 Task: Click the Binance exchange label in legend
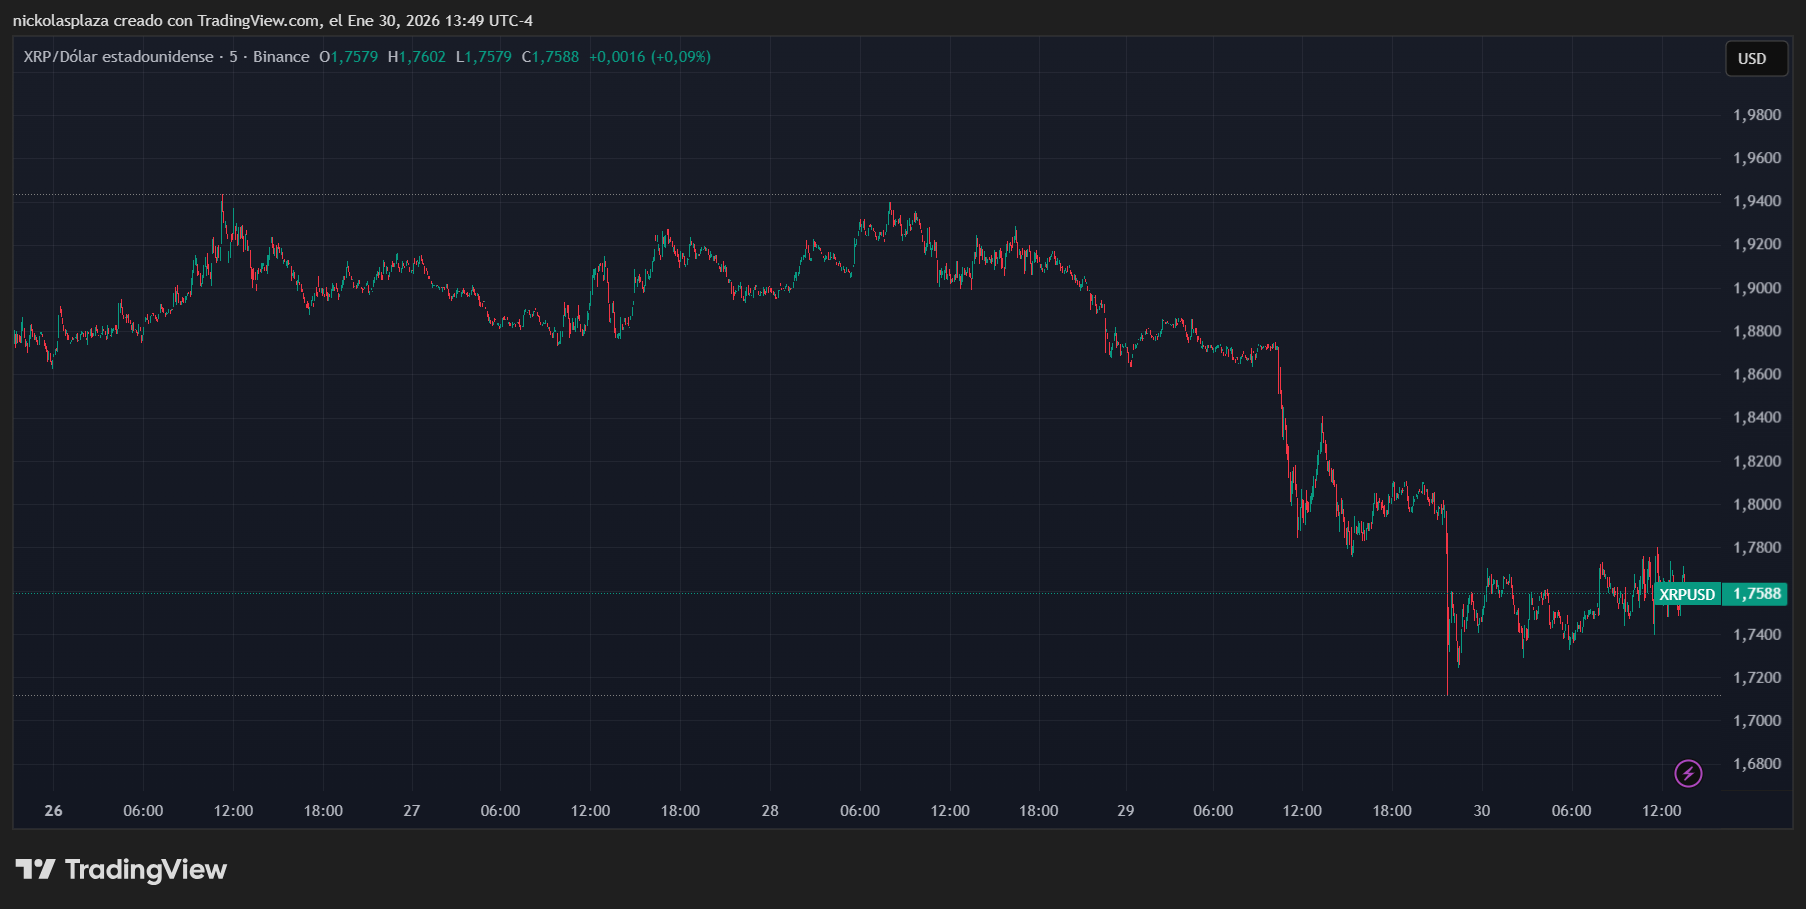[281, 57]
